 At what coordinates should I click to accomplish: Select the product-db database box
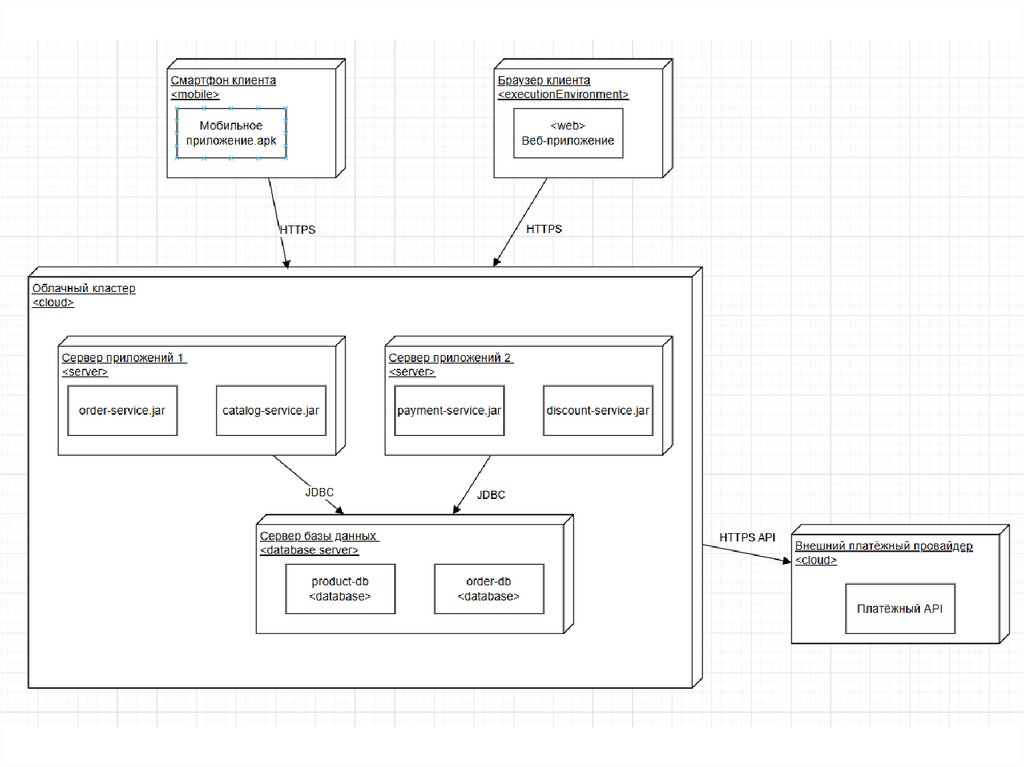tap(340, 589)
